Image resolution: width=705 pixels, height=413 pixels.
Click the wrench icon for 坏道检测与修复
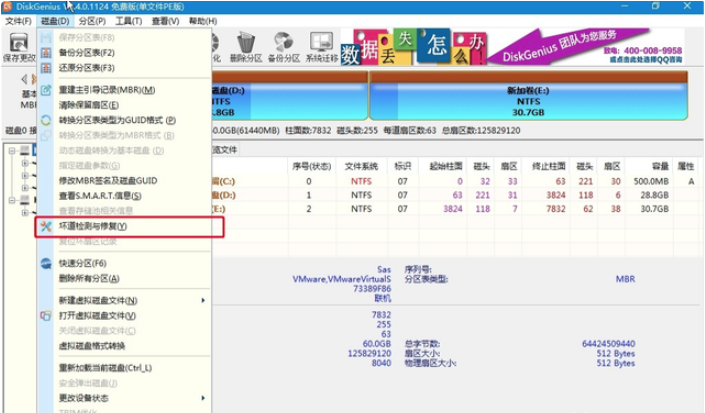pos(46,226)
